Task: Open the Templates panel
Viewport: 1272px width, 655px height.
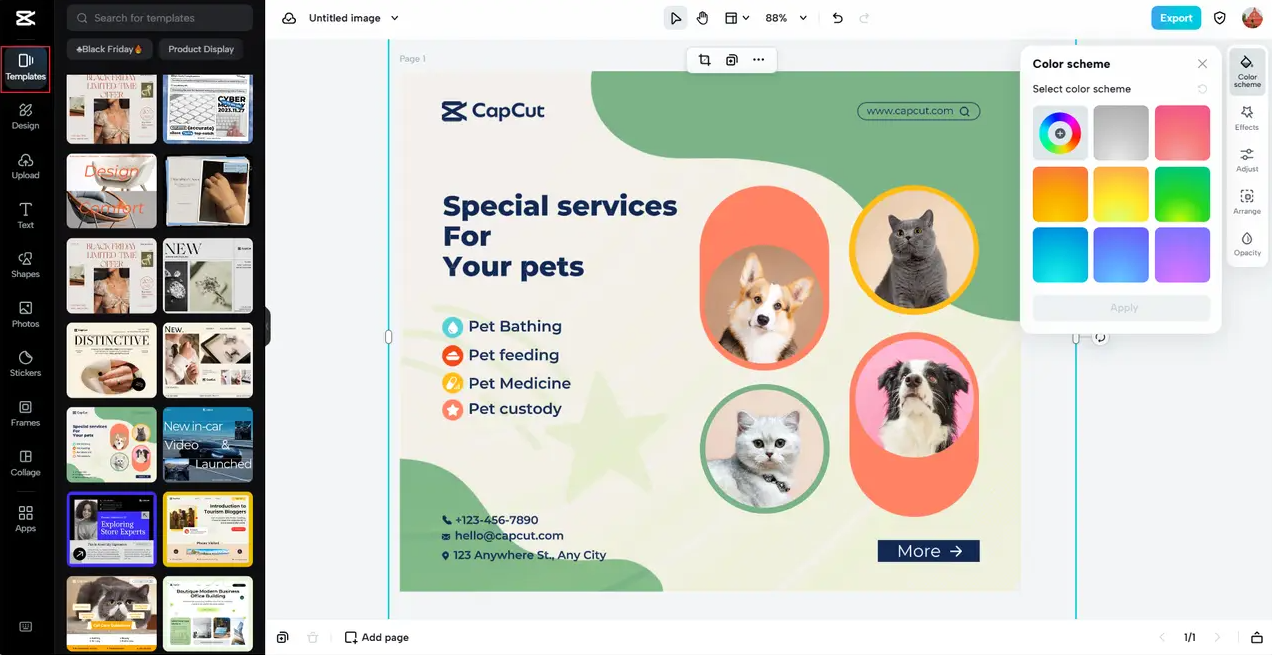Action: click(26, 69)
